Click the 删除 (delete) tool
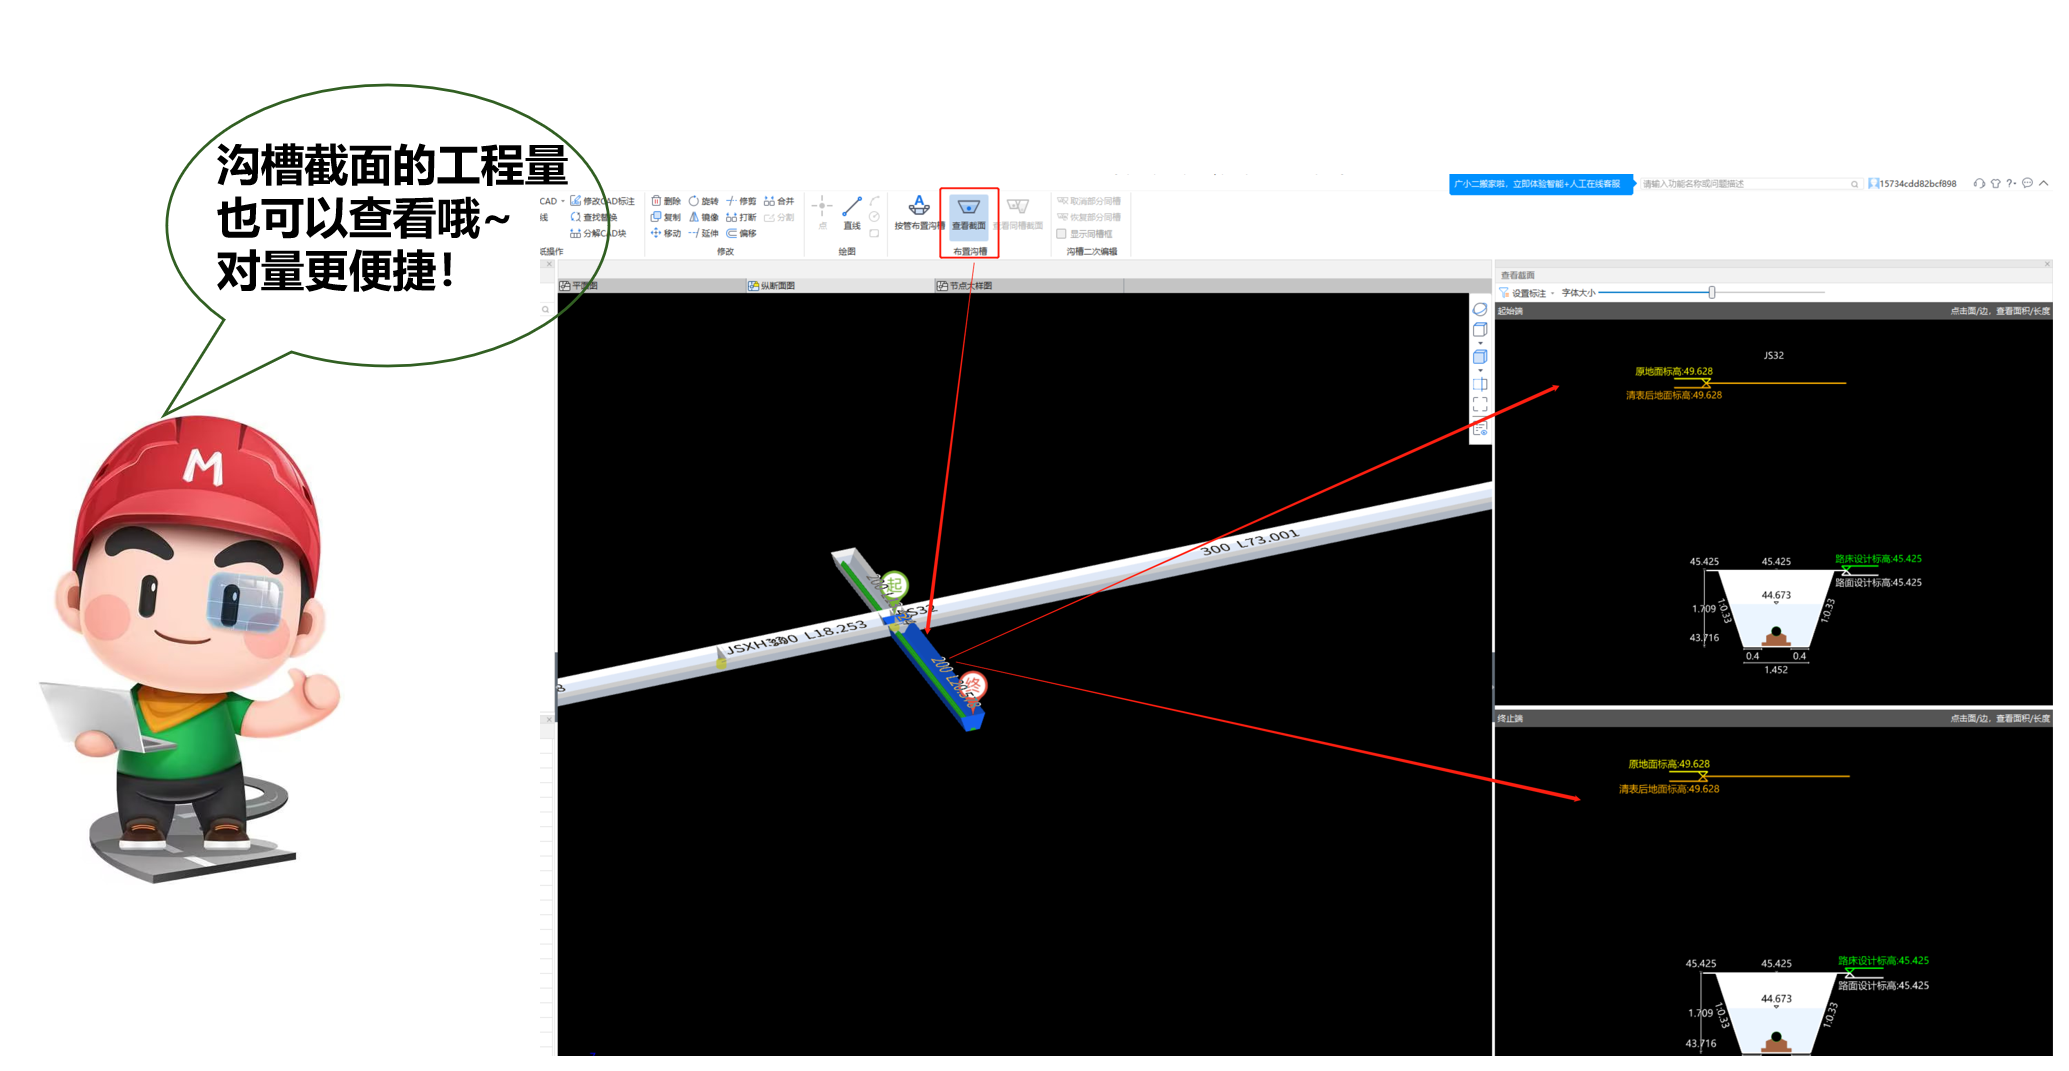This screenshot has height=1071, width=2069. [666, 201]
